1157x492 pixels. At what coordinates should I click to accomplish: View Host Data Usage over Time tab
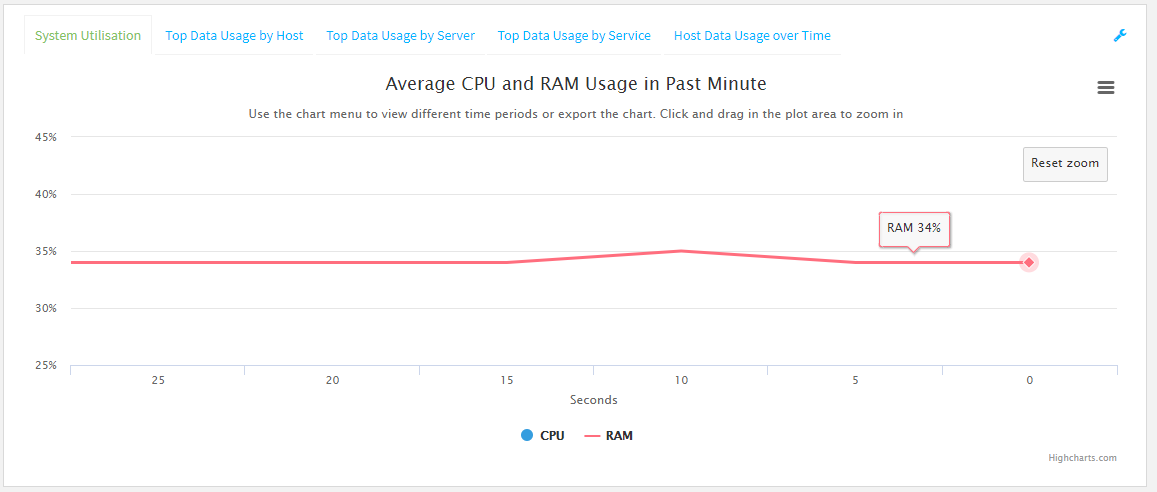pyautogui.click(x=752, y=36)
